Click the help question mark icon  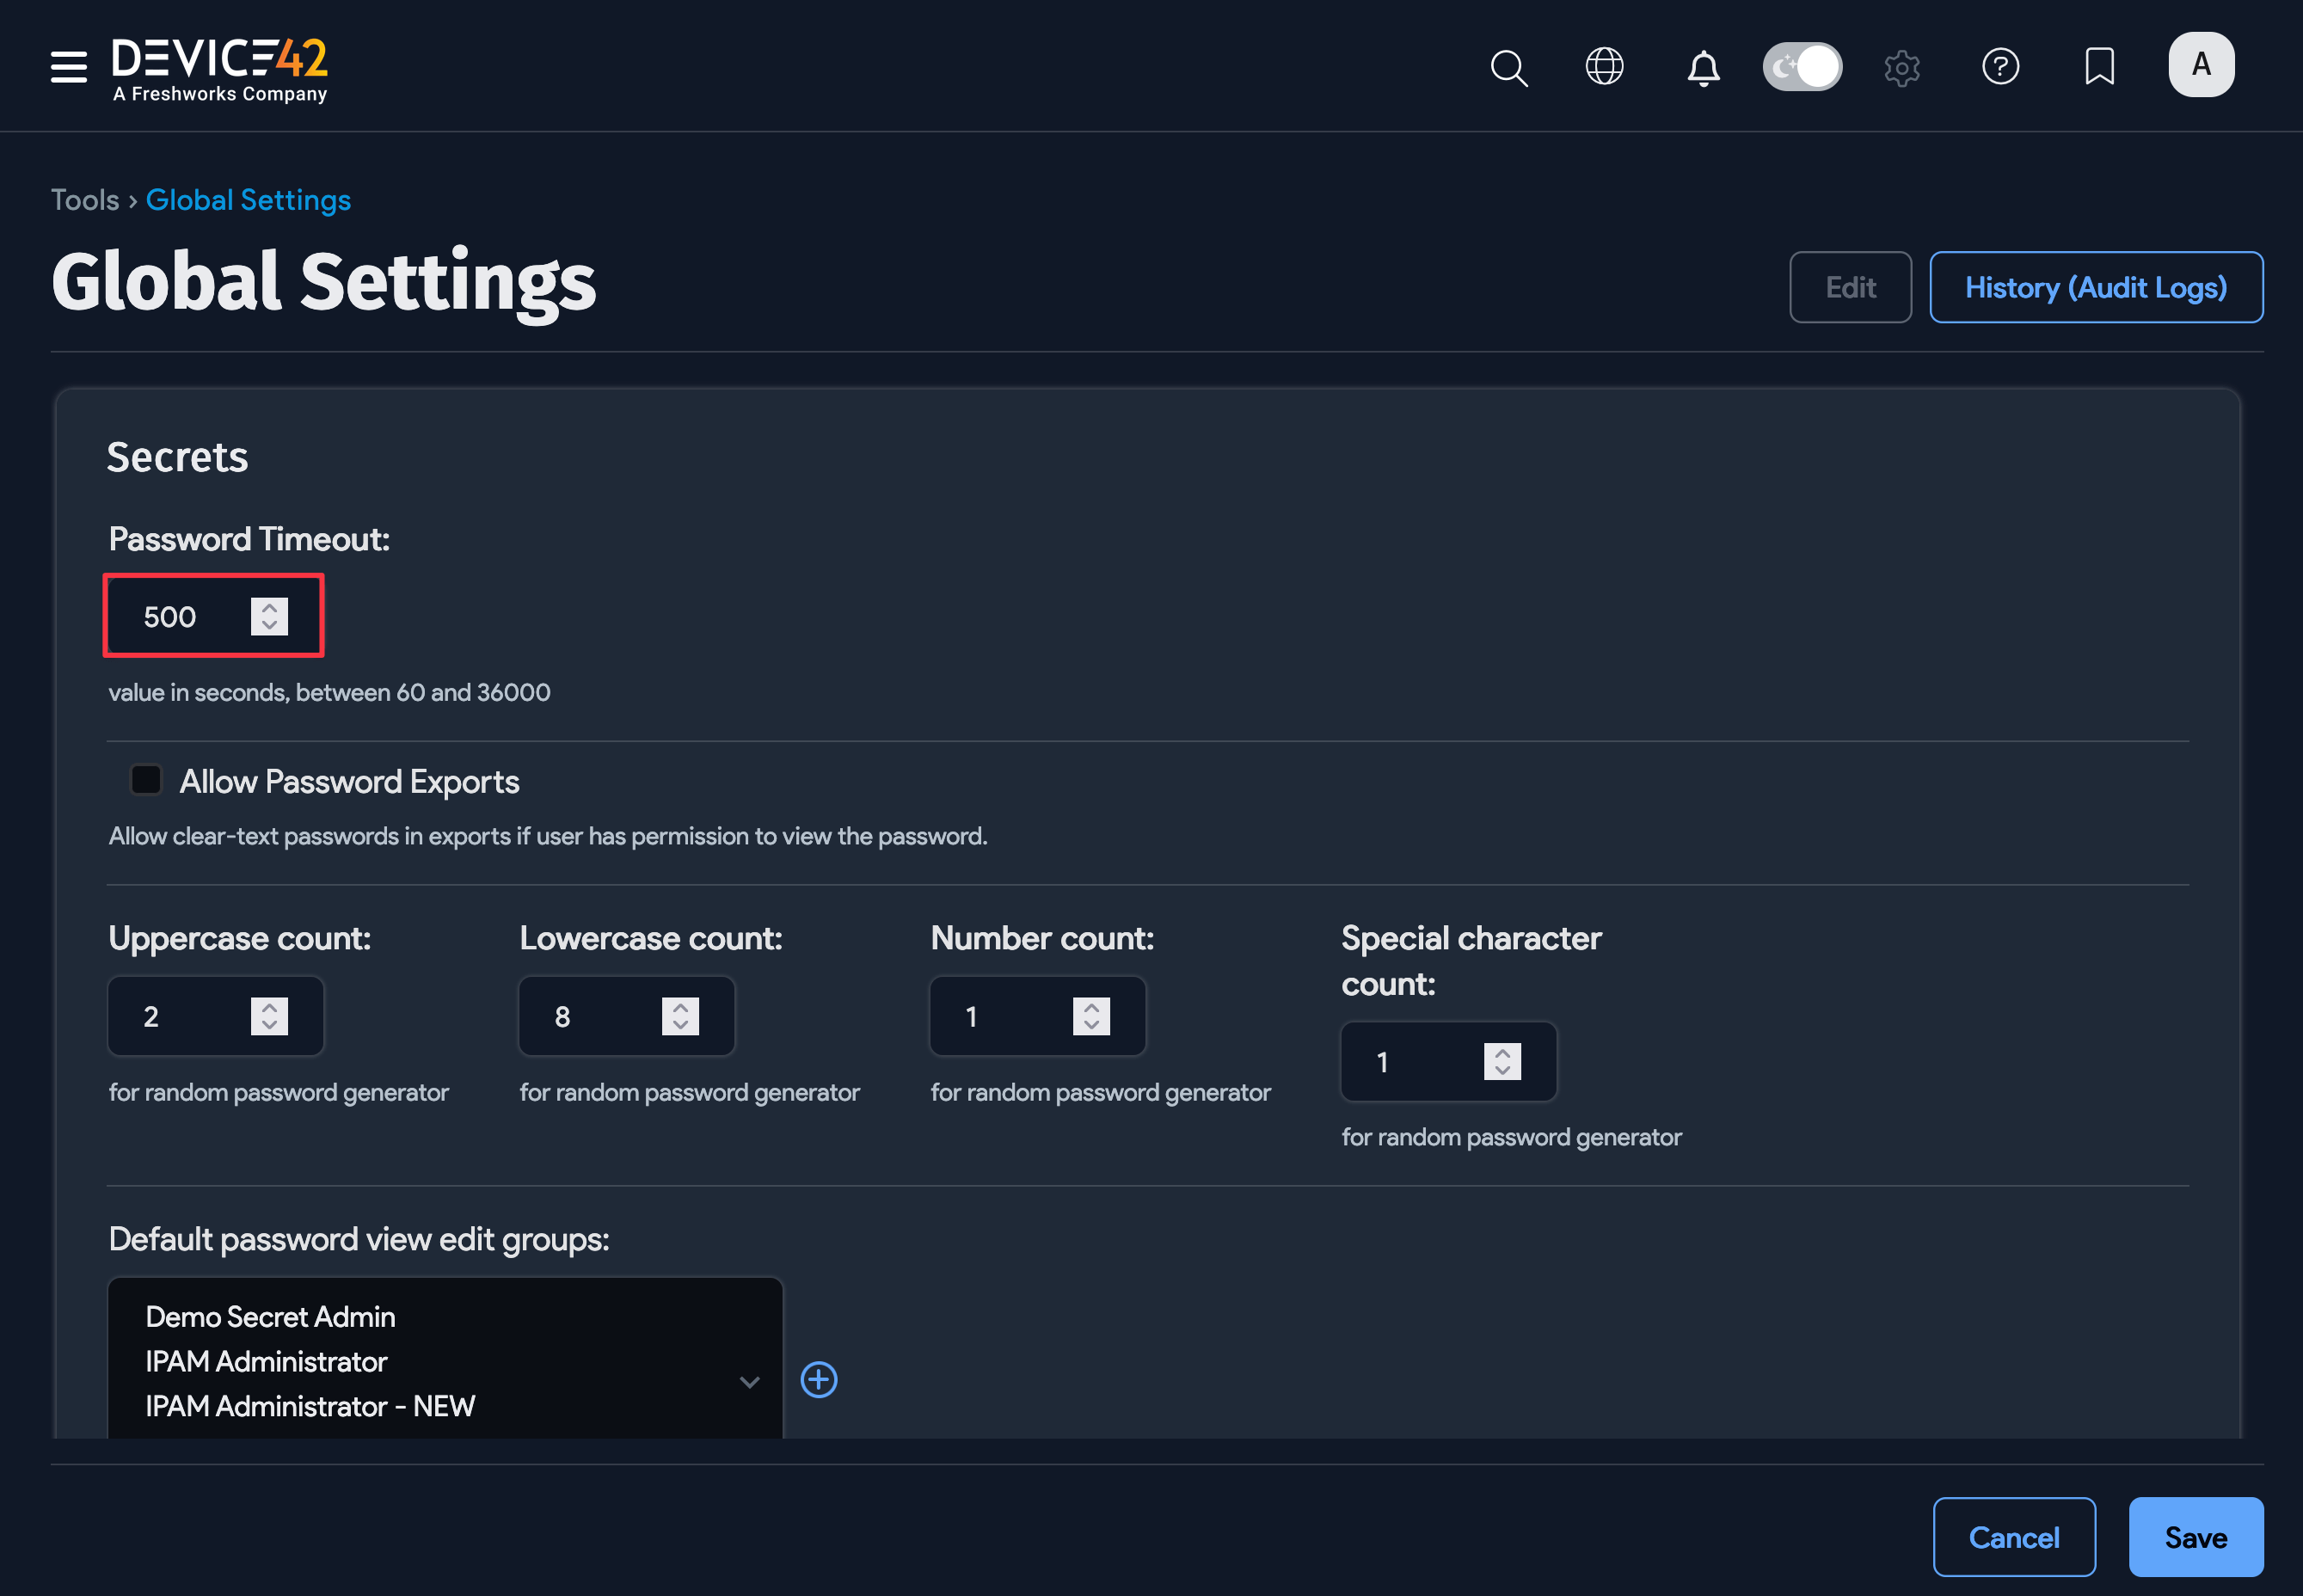pos(2000,67)
